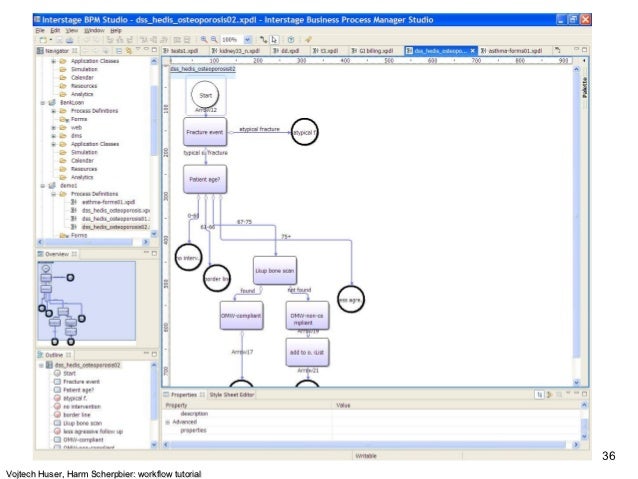Click Collapse All in the Navigator toolbar
The image size is (638, 479).
[119, 50]
